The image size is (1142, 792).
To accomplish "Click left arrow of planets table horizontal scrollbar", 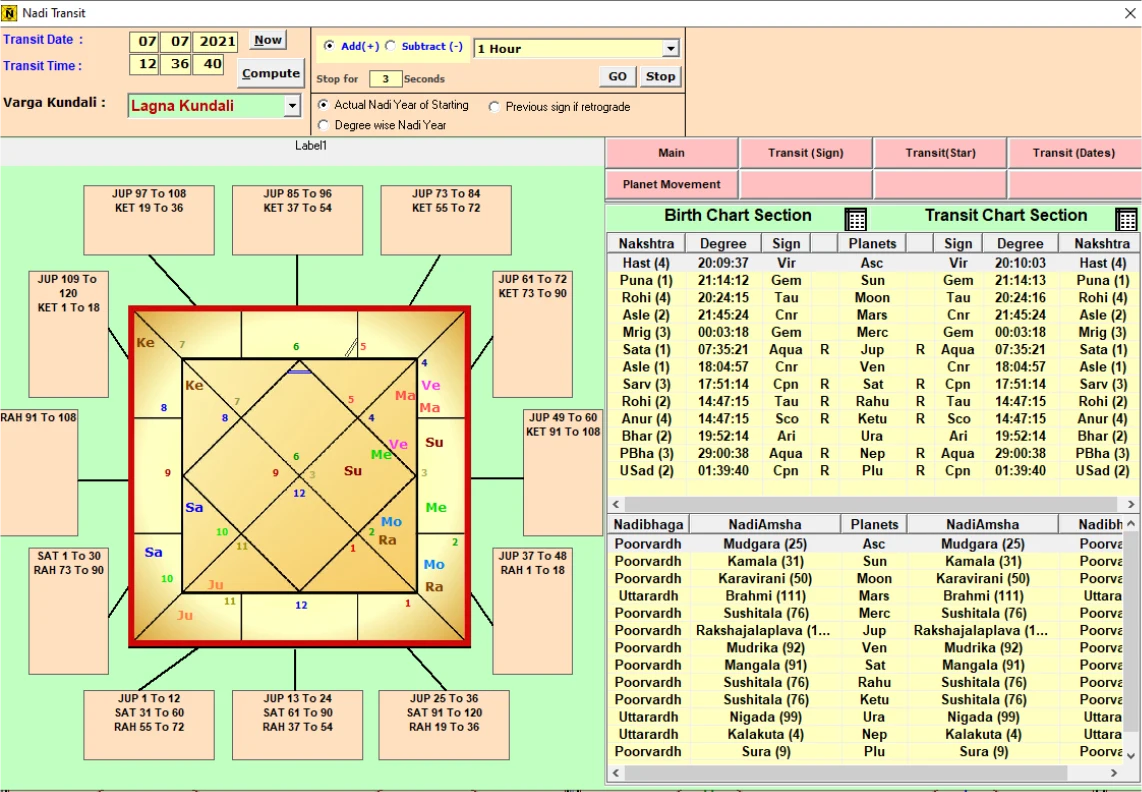I will click(x=616, y=504).
